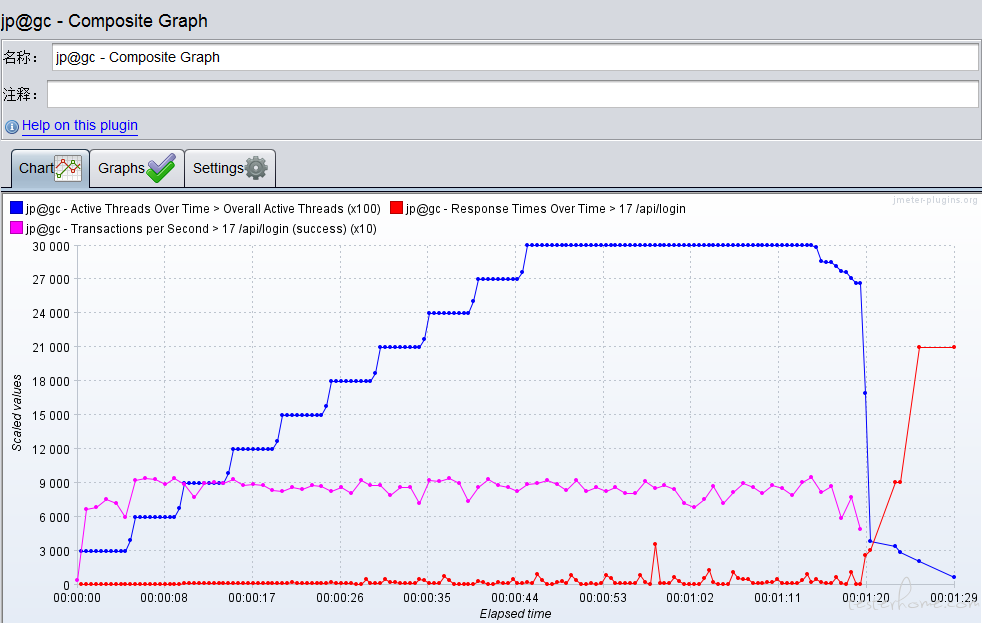Click the last red data point at 21 000

pyautogui.click(x=955, y=347)
